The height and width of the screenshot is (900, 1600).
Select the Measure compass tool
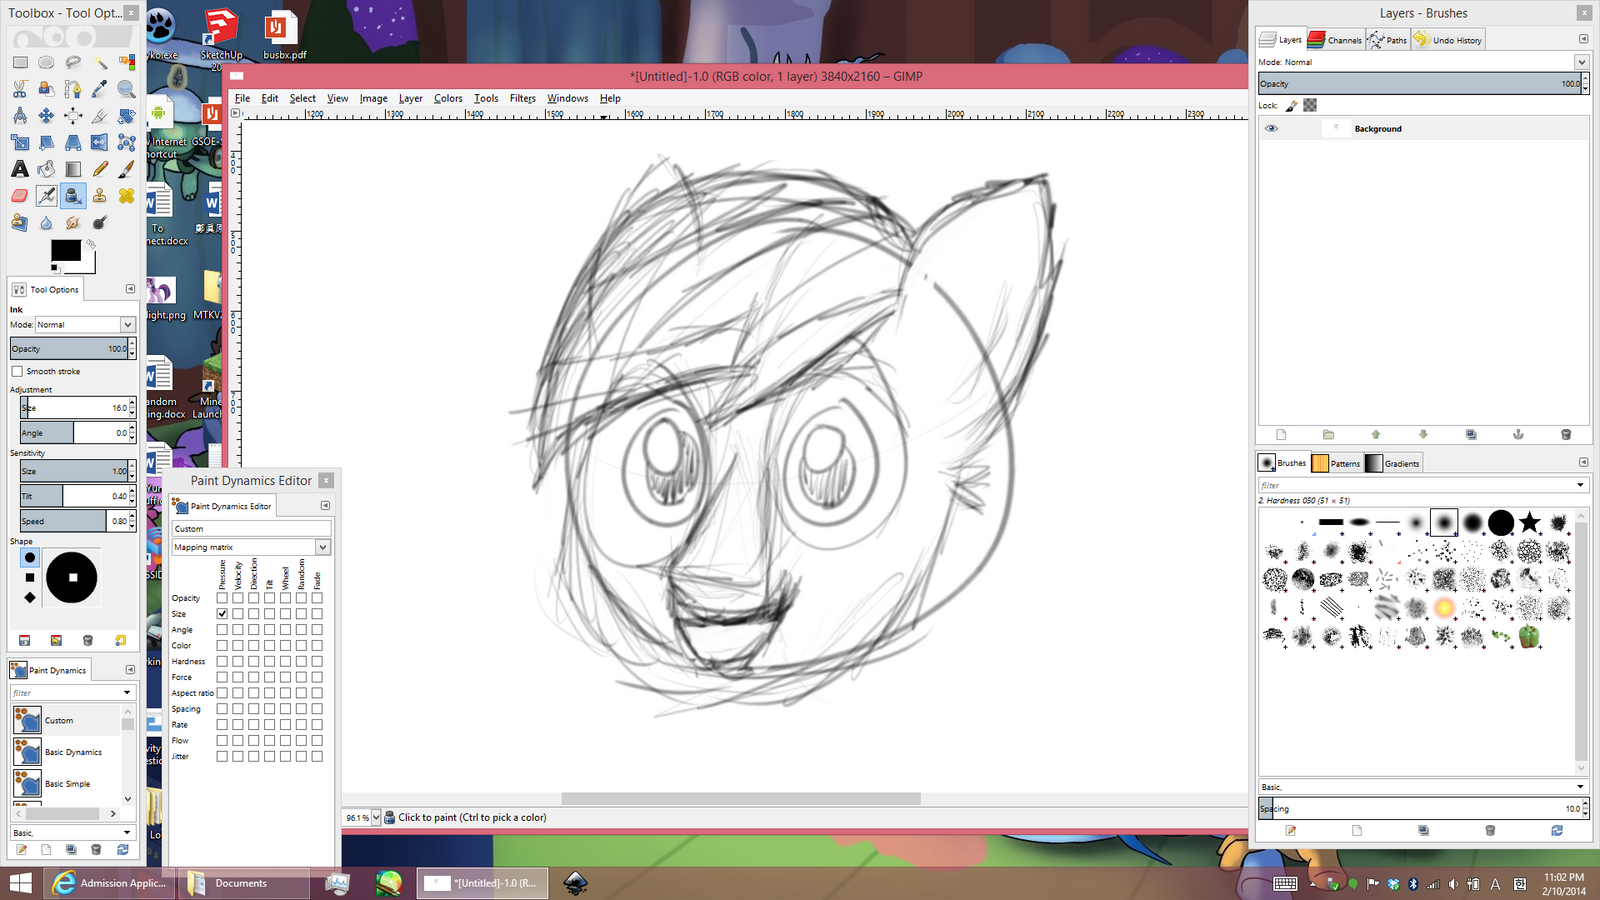(x=20, y=116)
